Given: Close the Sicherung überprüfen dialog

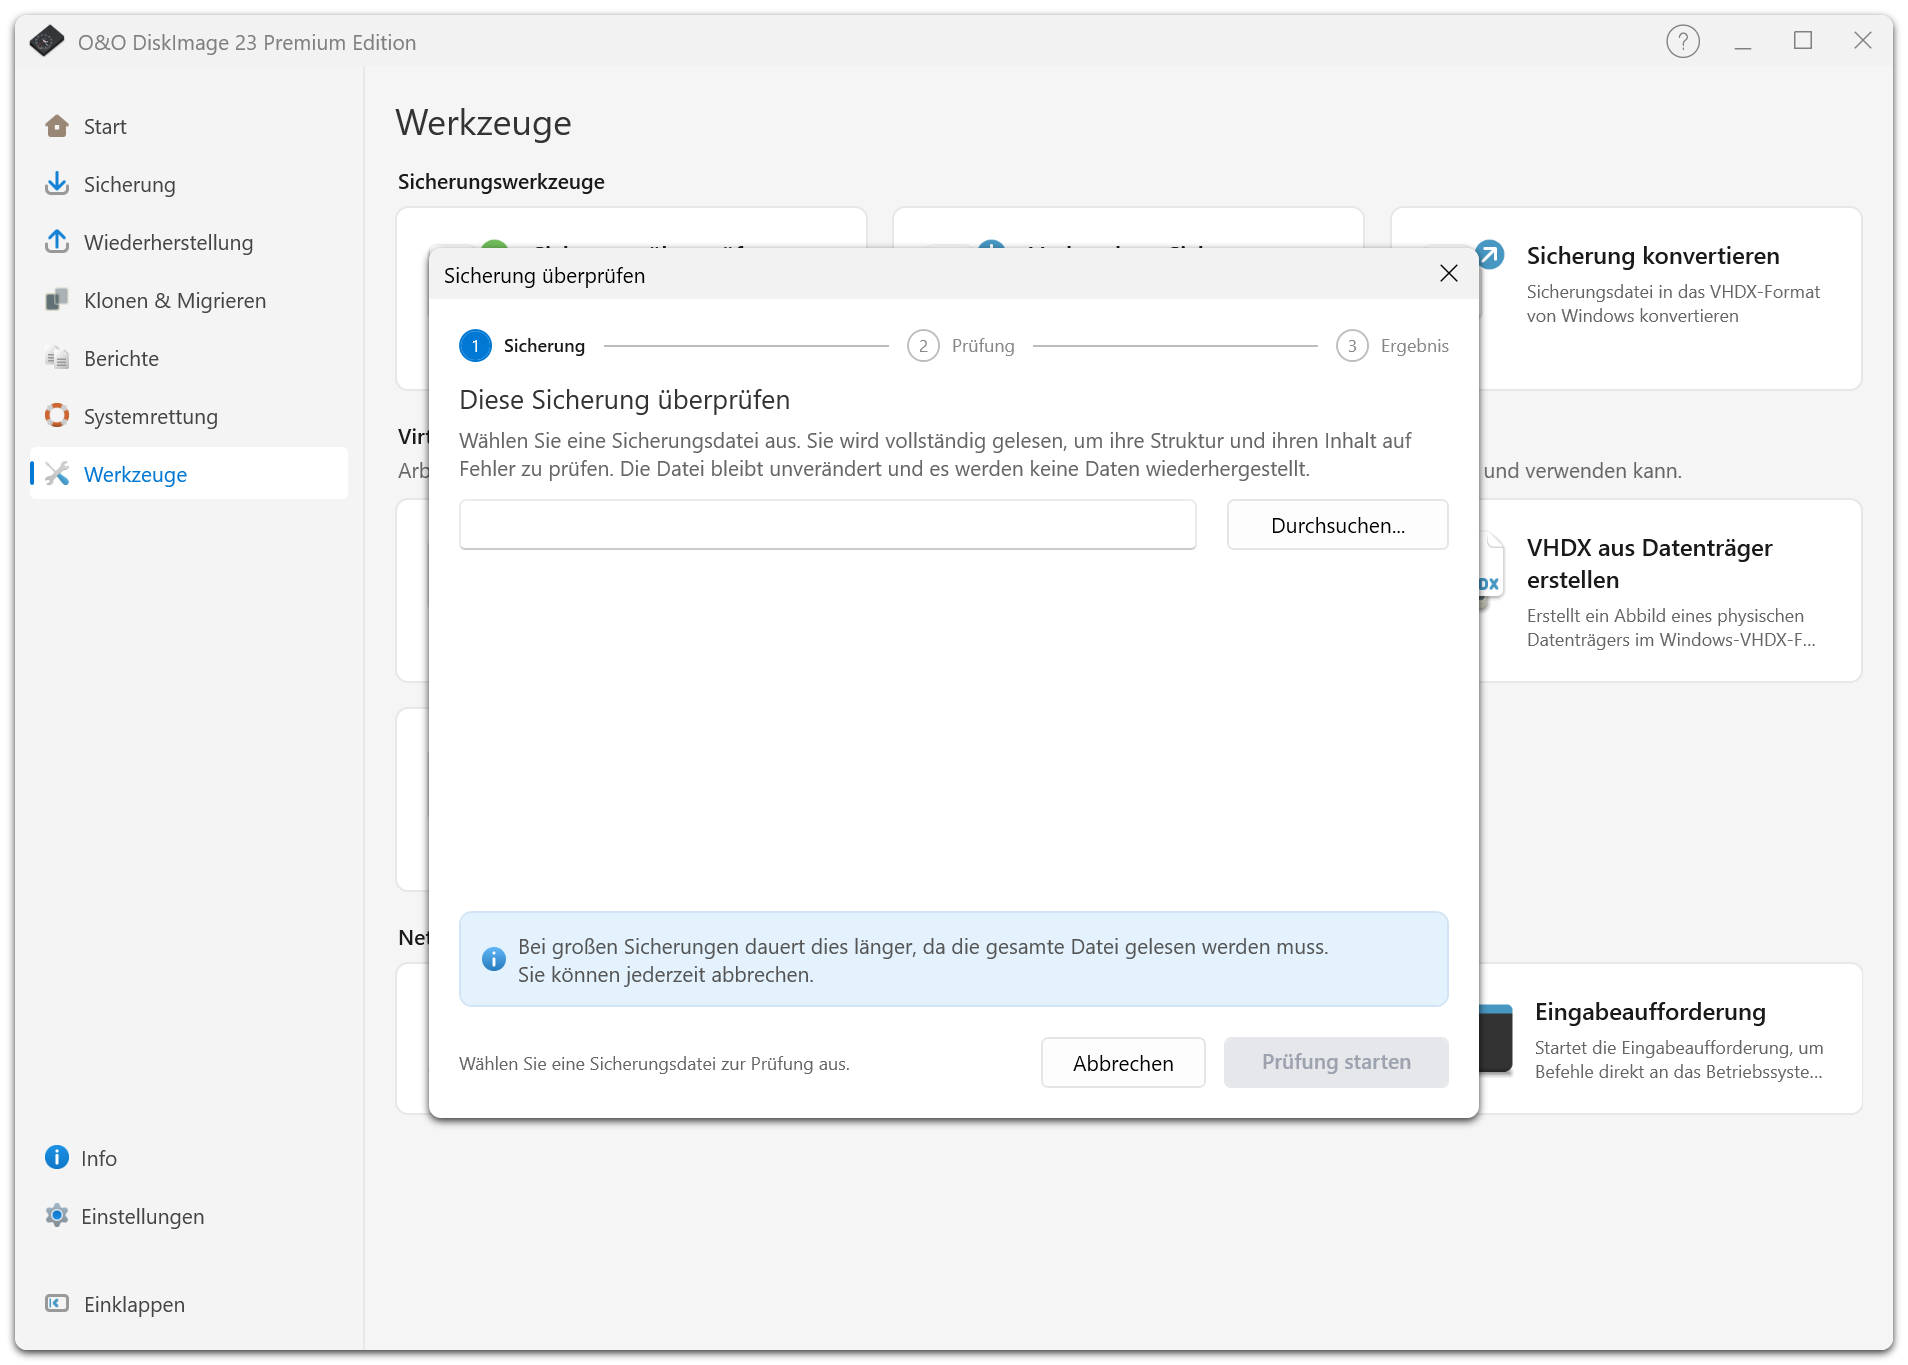Looking at the screenshot, I should (x=1448, y=274).
